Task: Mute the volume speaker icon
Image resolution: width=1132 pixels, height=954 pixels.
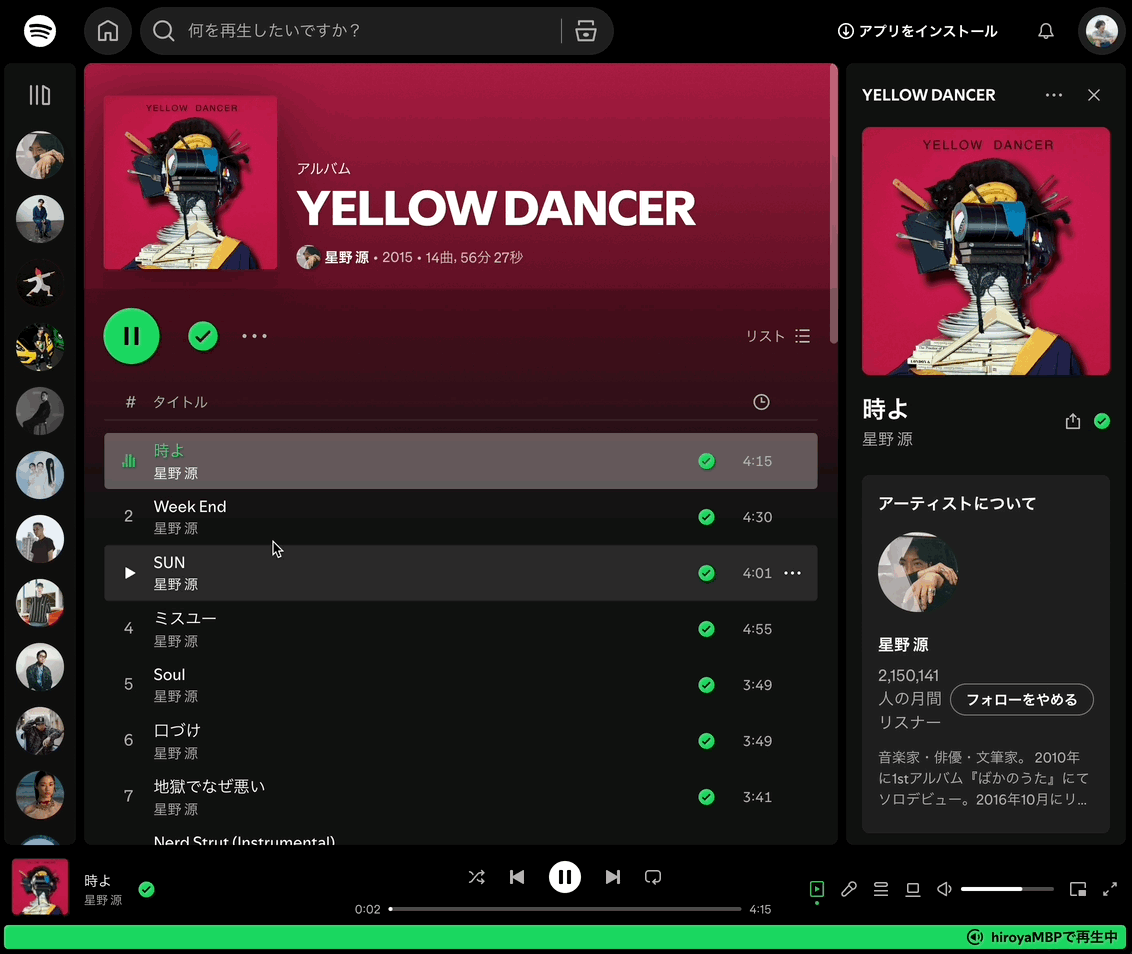Action: click(x=944, y=889)
